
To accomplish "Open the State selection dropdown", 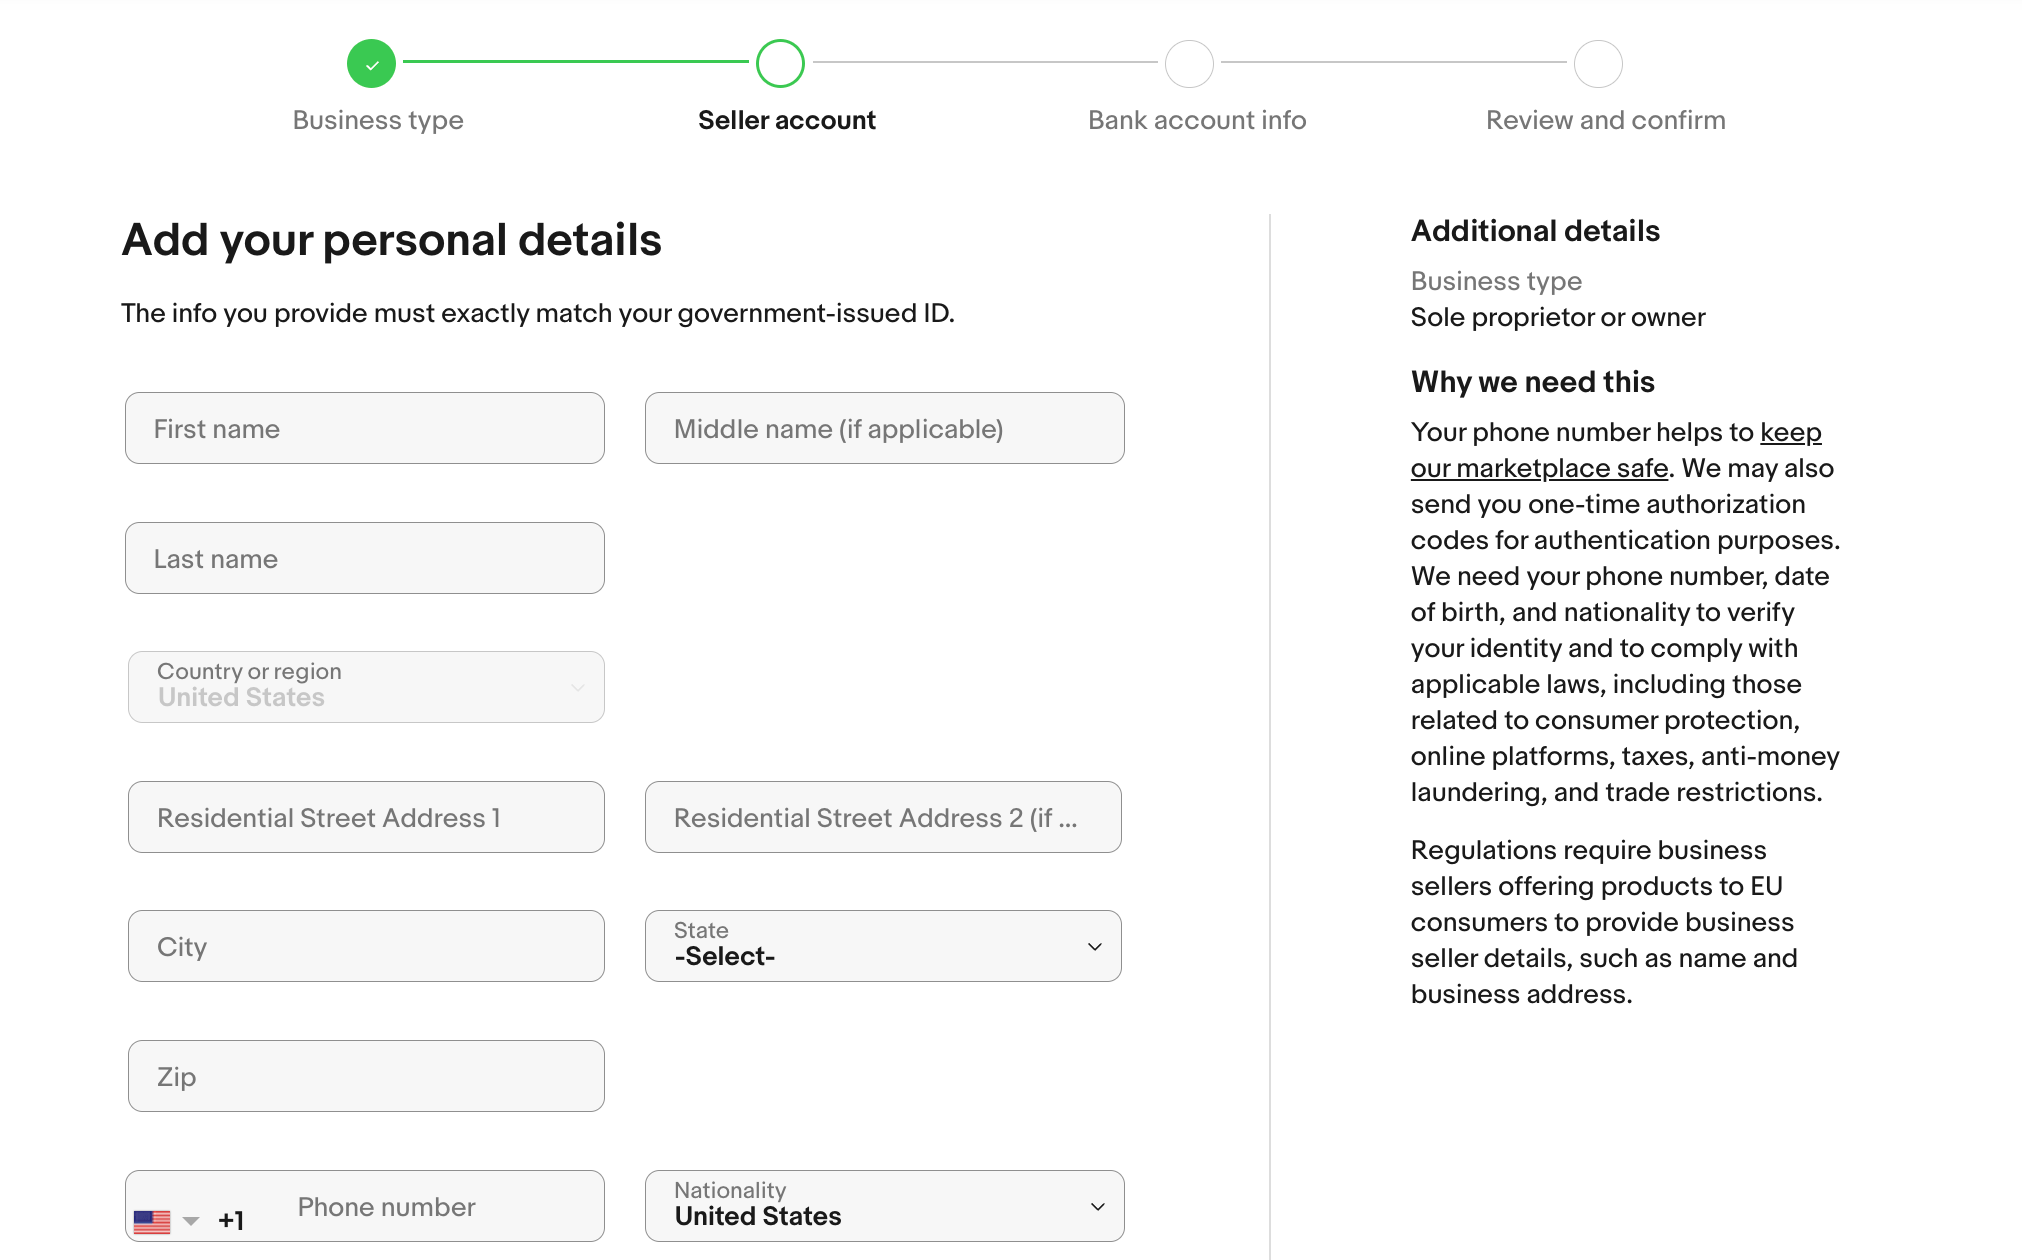I will tap(884, 945).
